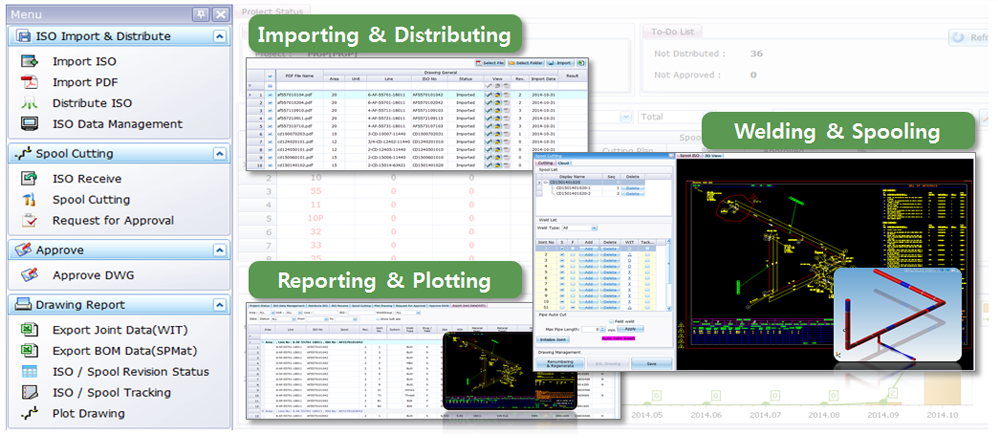Open the ISO Receive item
The width and height of the screenshot is (998, 440).
coord(86,179)
